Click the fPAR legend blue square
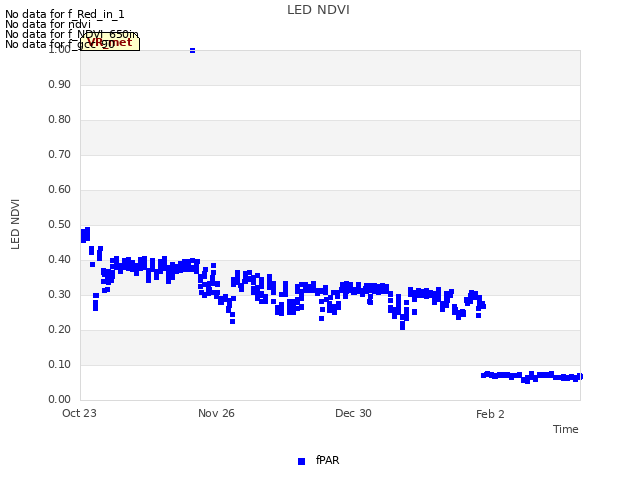This screenshot has width=640, height=480. click(301, 461)
